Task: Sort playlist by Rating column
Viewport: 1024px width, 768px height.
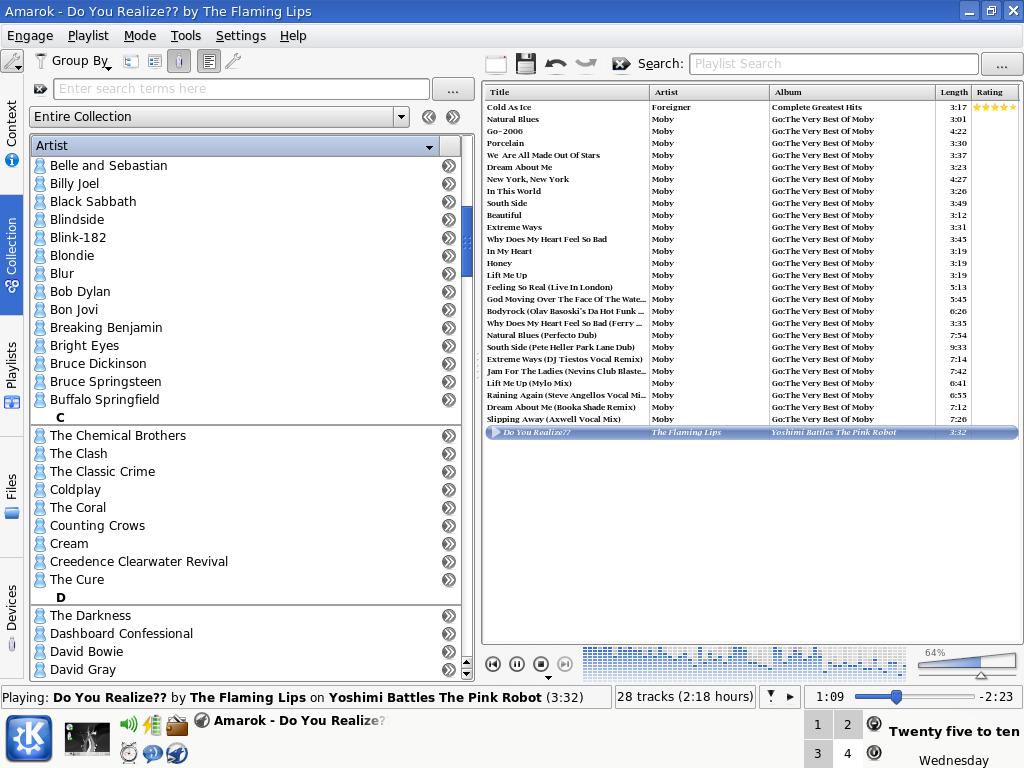Action: point(995,92)
